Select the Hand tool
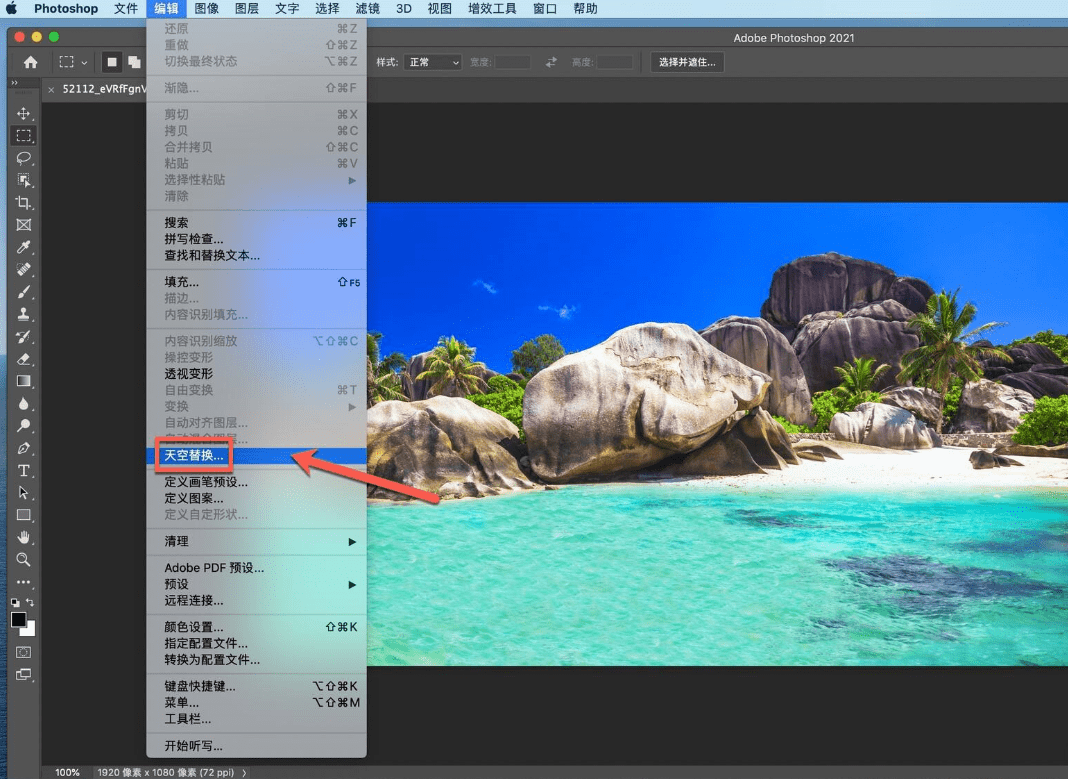 (23, 537)
